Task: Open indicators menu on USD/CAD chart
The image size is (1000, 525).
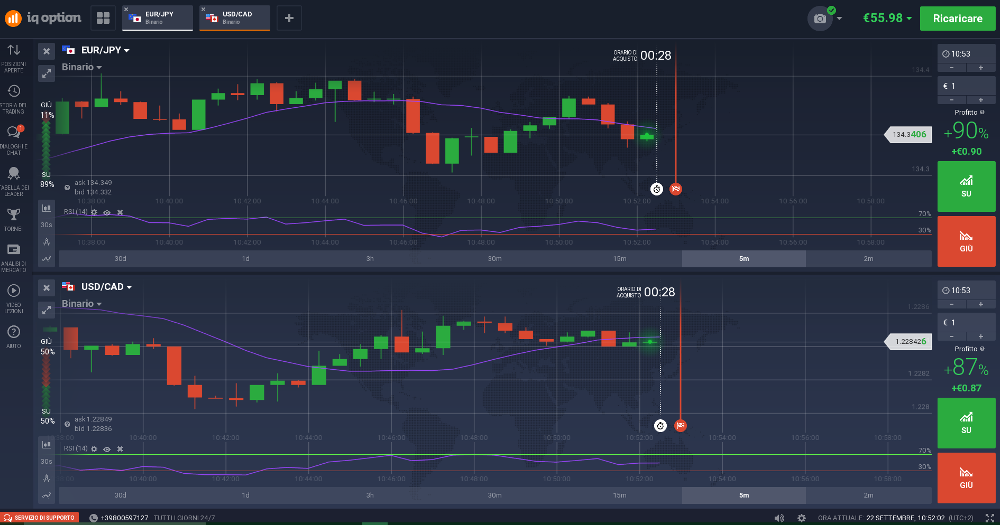Action: tap(47, 495)
